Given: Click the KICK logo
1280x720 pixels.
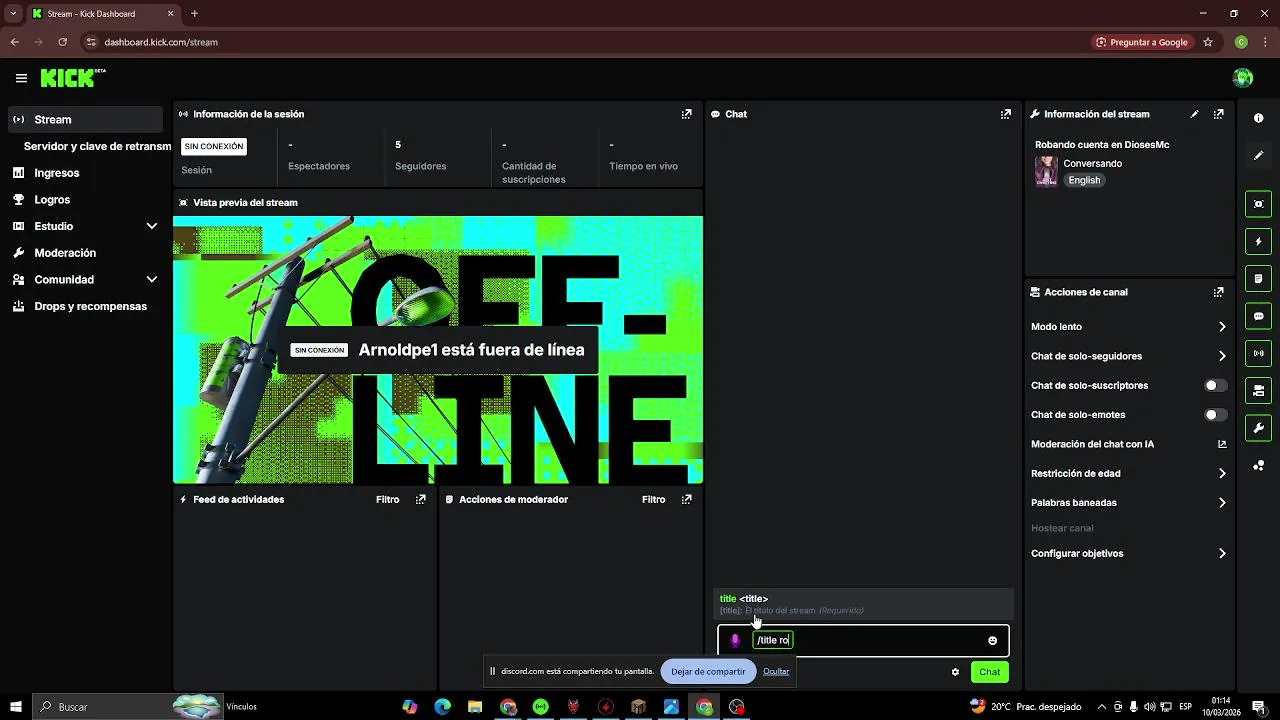Looking at the screenshot, I should coord(73,78).
